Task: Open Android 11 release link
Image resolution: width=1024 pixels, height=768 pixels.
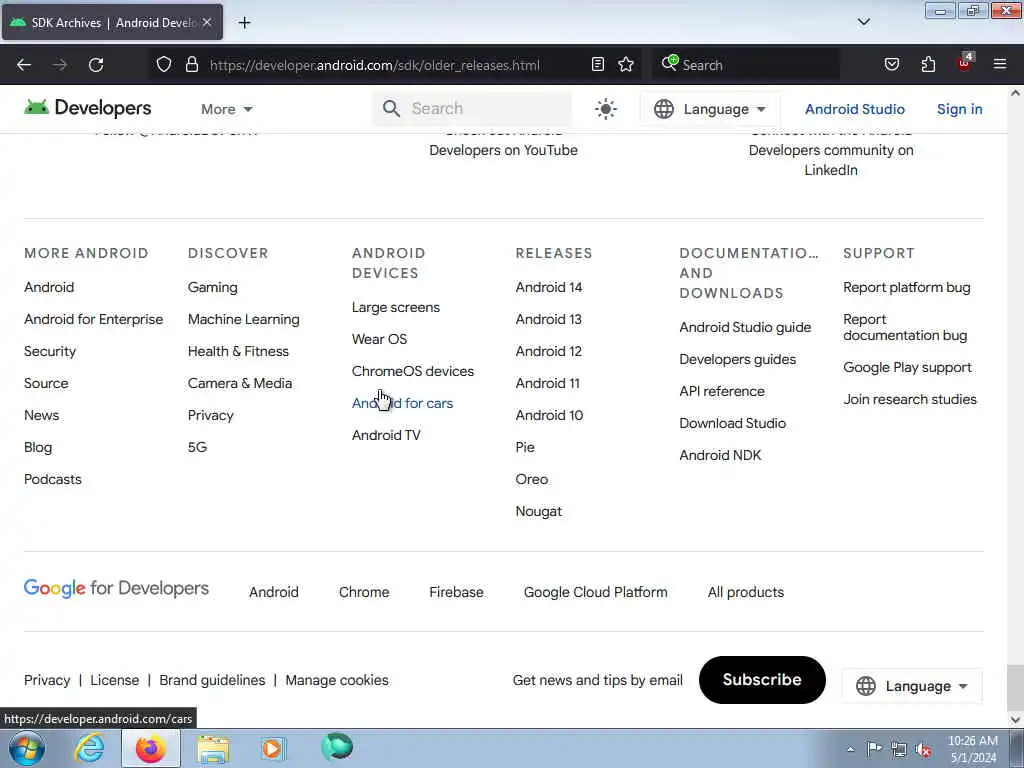Action: click(x=547, y=383)
